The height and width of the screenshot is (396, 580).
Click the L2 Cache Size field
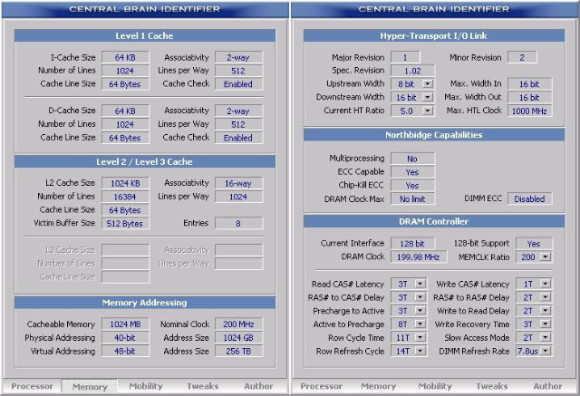pyautogui.click(x=125, y=183)
